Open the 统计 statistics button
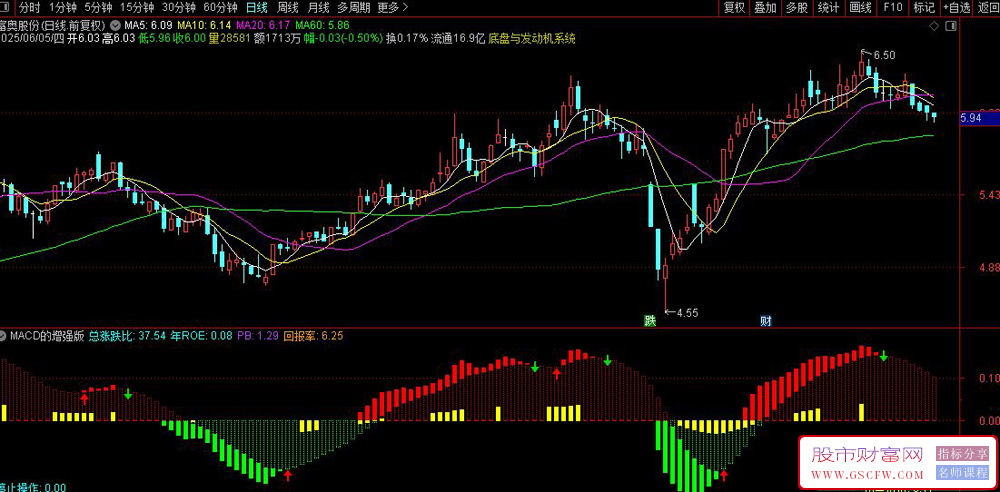1000x492 pixels. click(x=828, y=8)
